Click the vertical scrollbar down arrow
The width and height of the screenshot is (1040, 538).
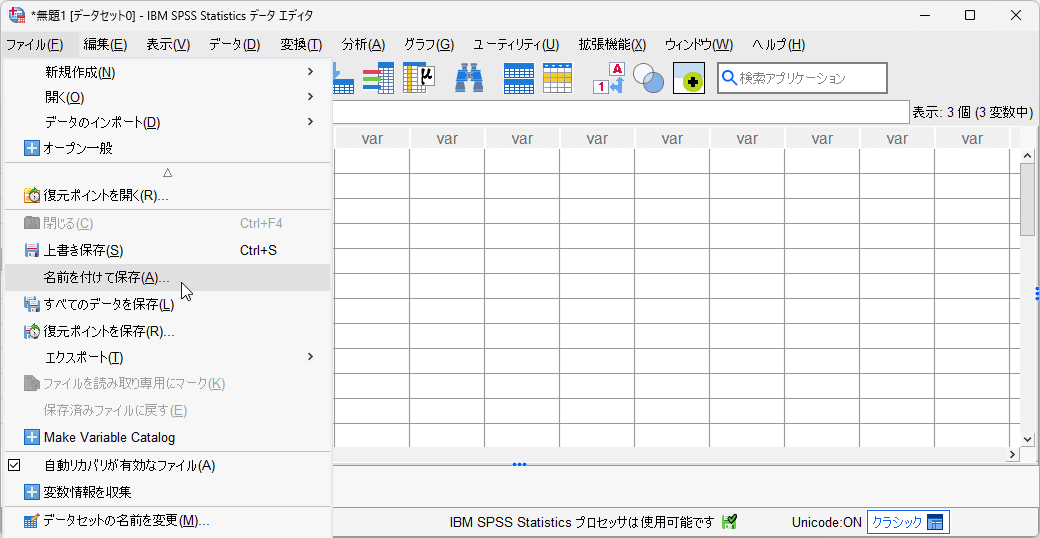[x=1027, y=438]
